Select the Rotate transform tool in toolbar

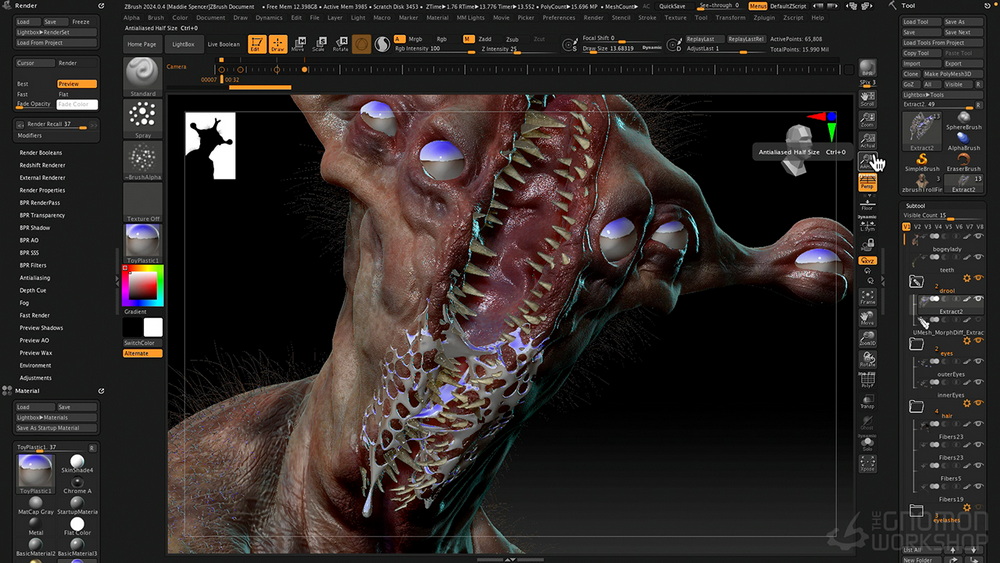click(x=341, y=44)
